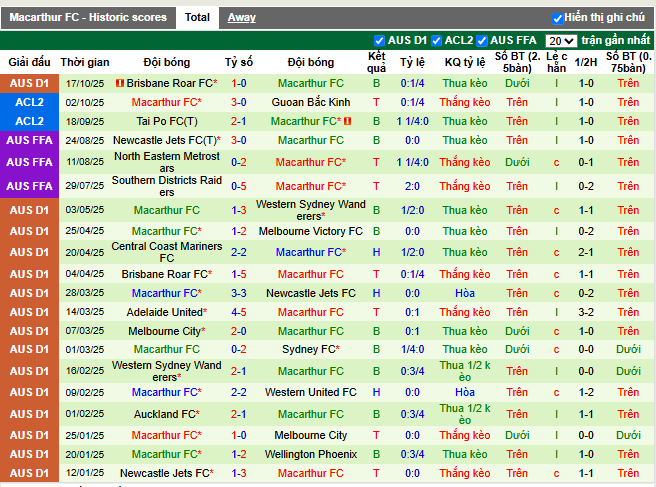Toggle the ACL2 league filter checkbox
Viewport: 656px width, 487px height.
(437, 41)
